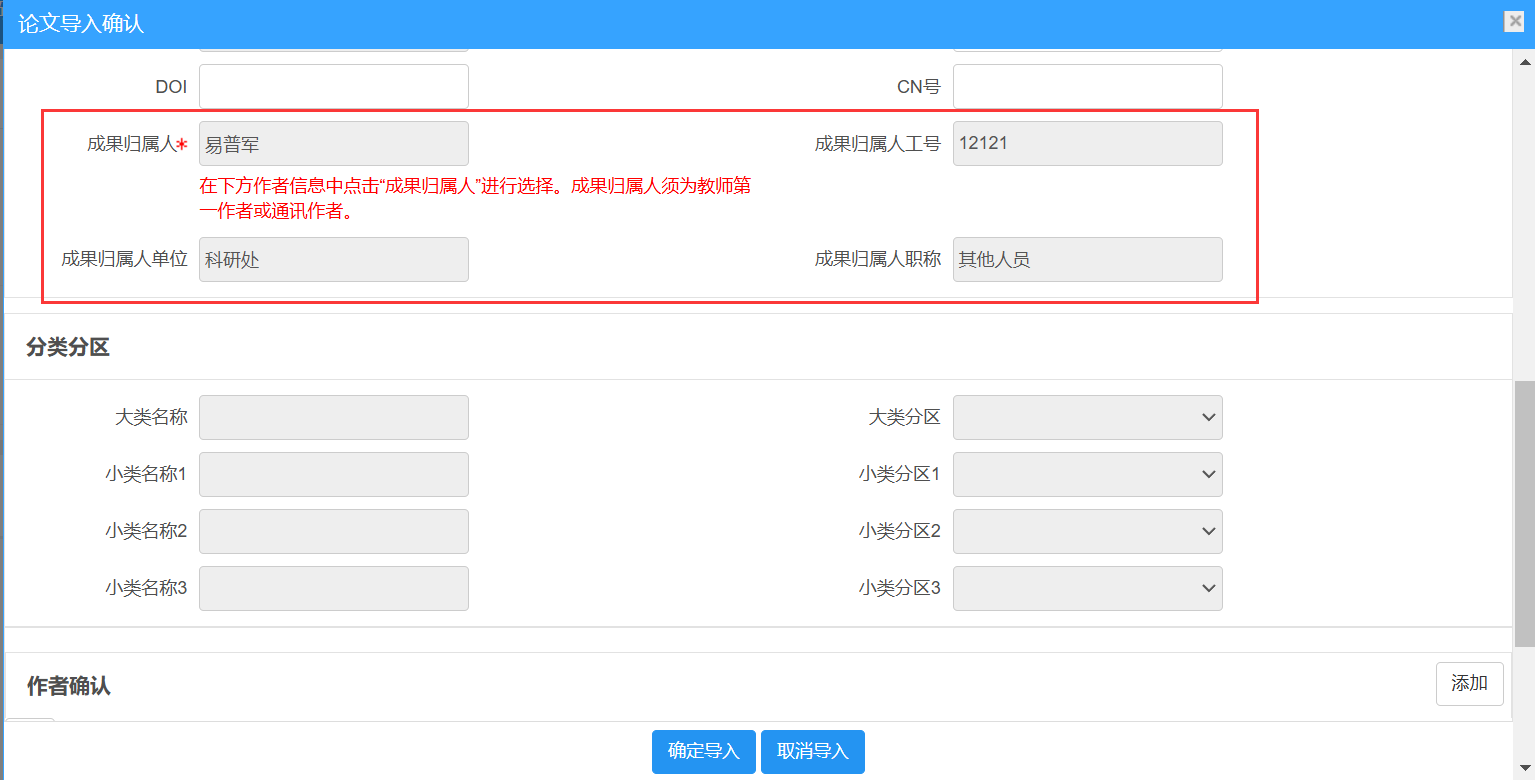The height and width of the screenshot is (780, 1535).
Task: Click the 小类名称1 input field
Action: [334, 474]
